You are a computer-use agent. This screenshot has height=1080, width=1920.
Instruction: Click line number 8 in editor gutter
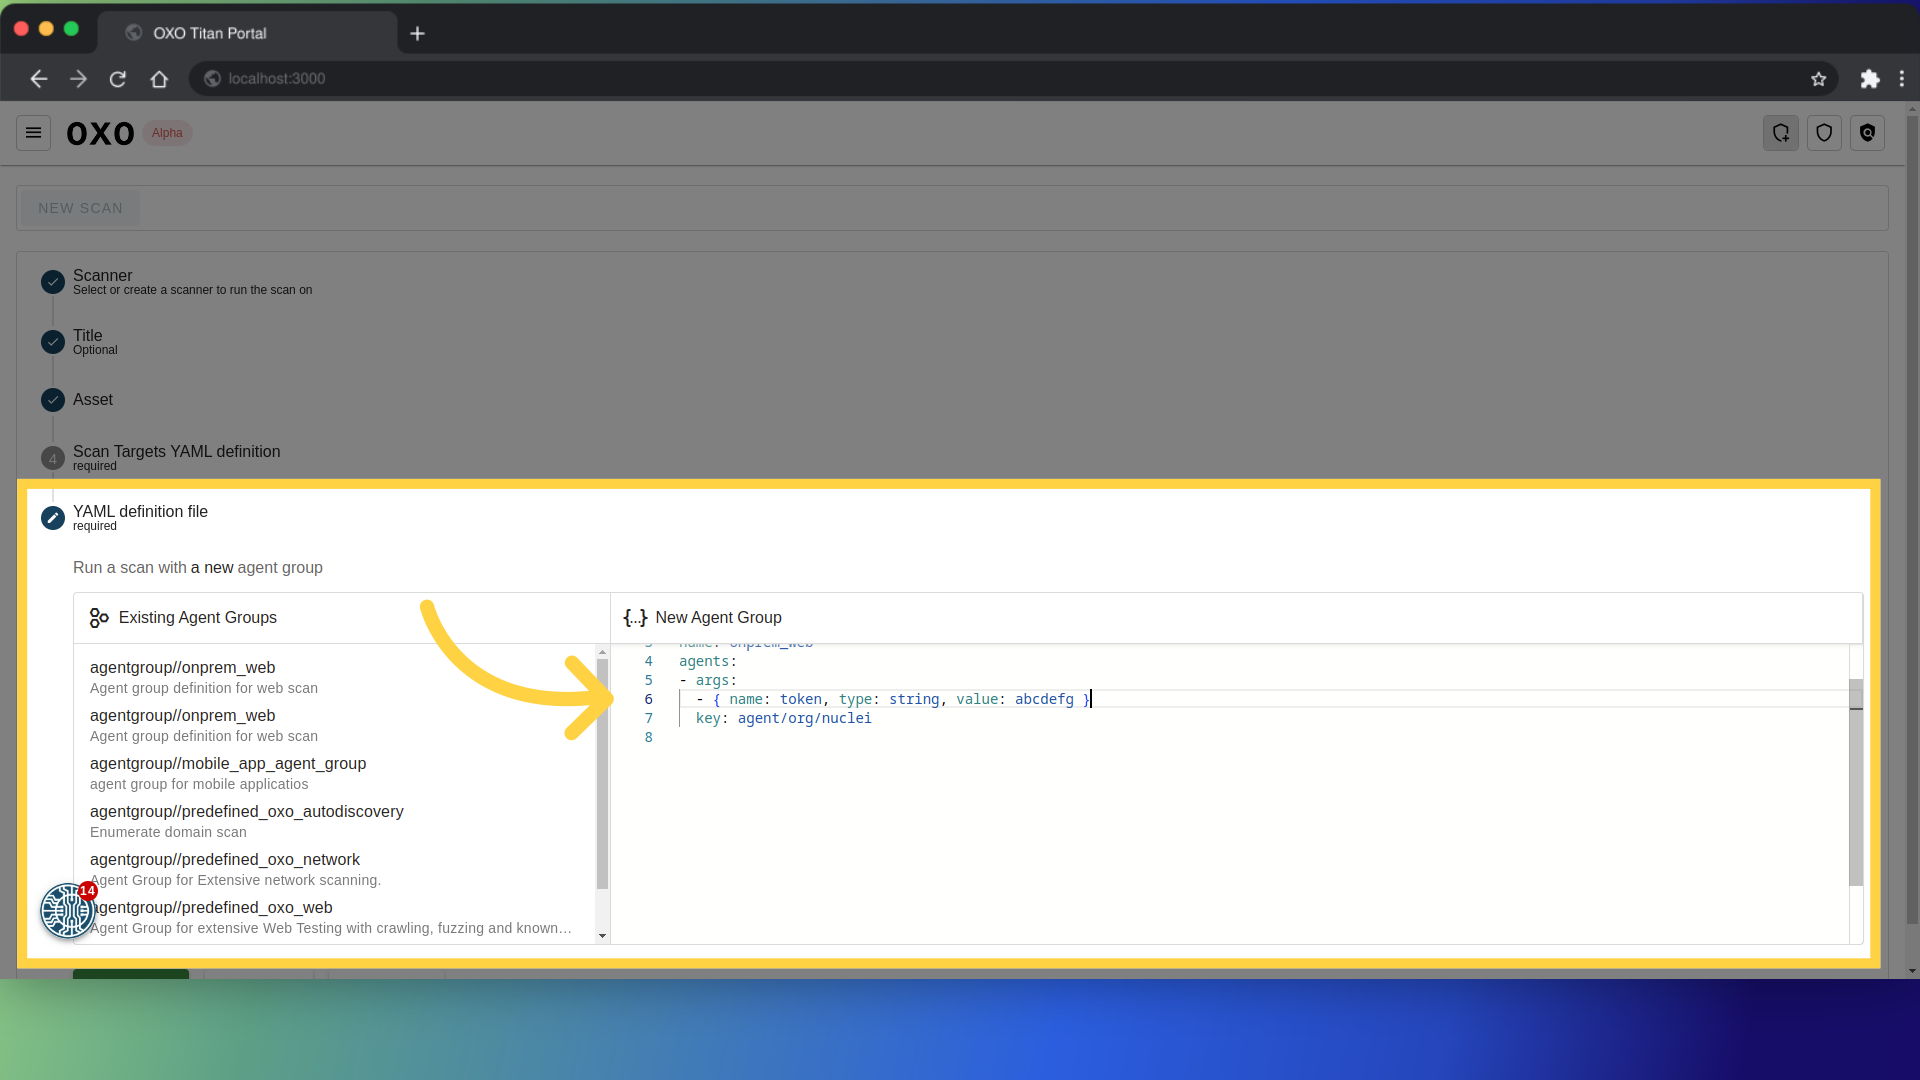648,737
